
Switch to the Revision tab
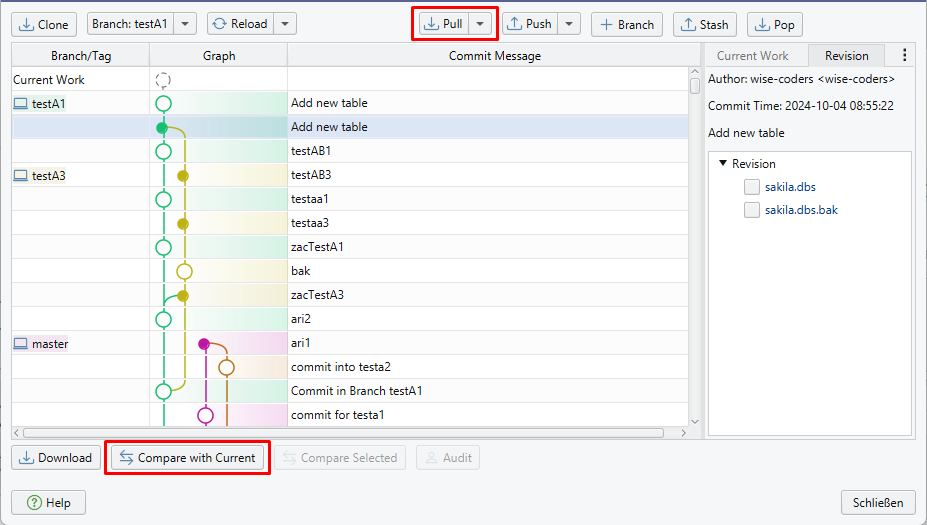(847, 56)
